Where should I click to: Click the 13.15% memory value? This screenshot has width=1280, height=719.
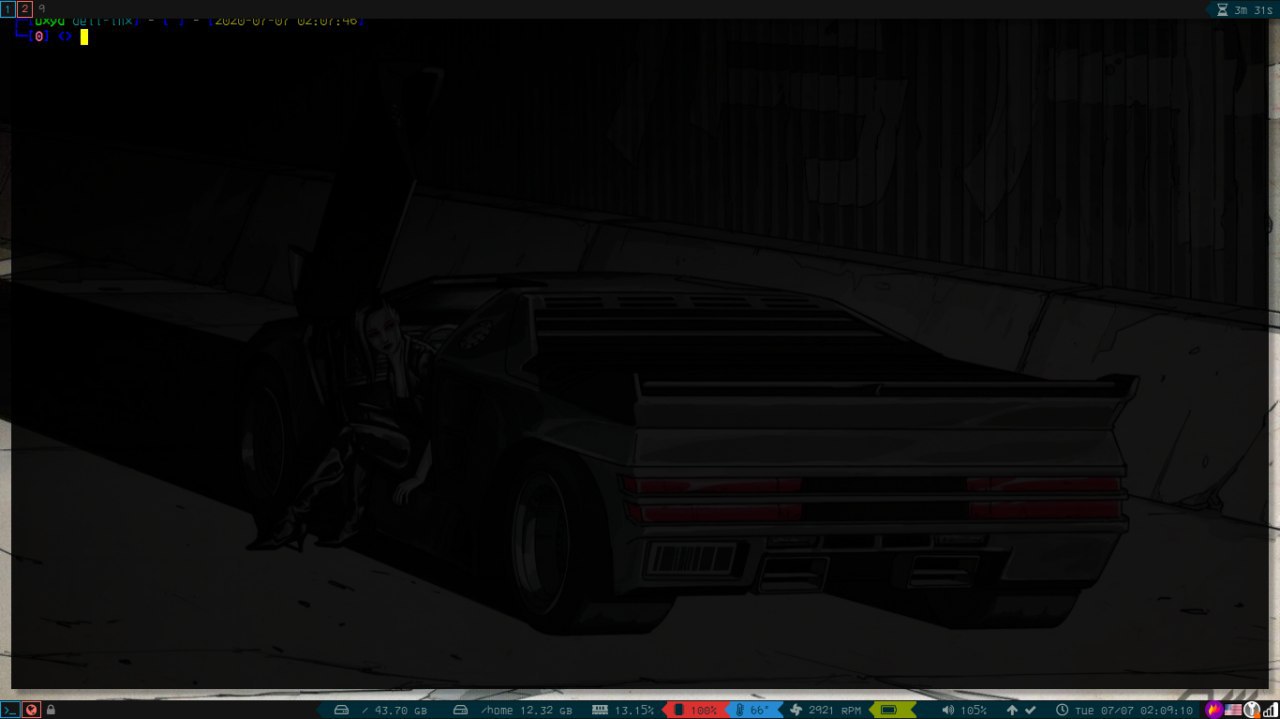coord(634,711)
